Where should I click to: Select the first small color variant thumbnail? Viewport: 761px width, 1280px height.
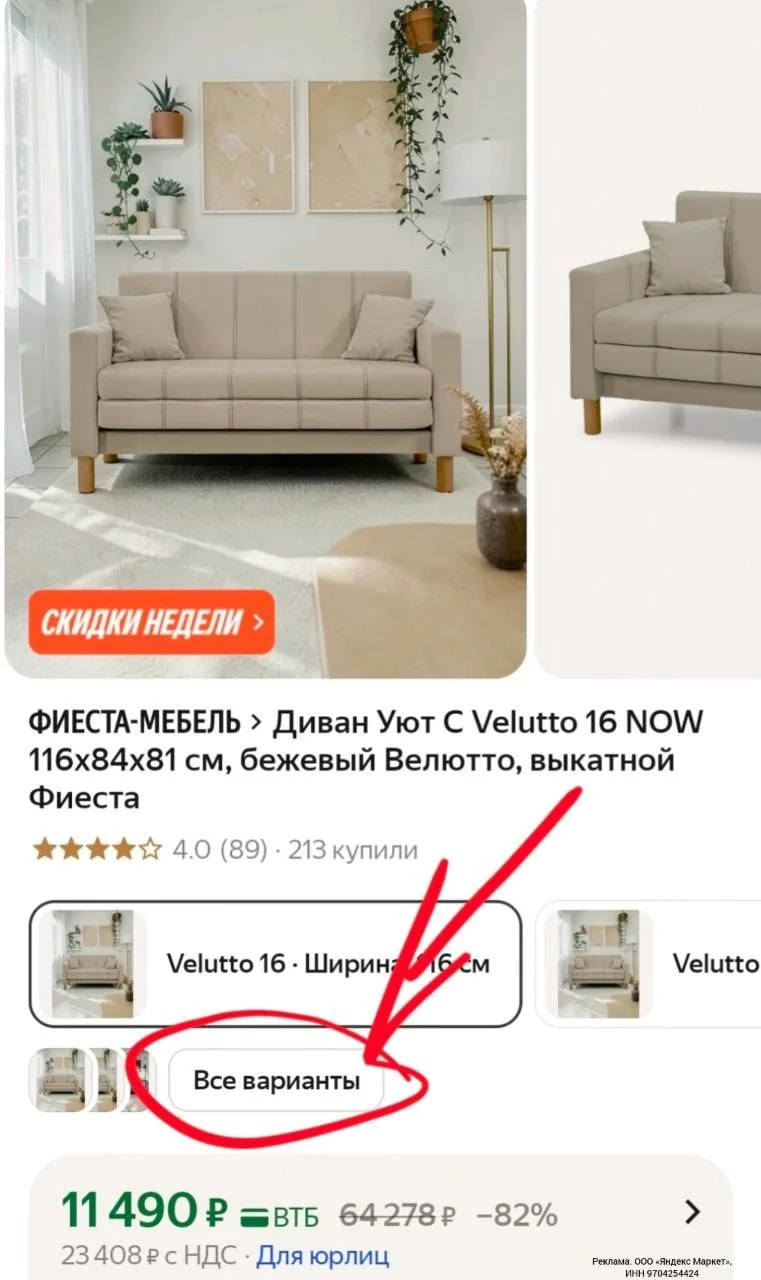tap(60, 1080)
